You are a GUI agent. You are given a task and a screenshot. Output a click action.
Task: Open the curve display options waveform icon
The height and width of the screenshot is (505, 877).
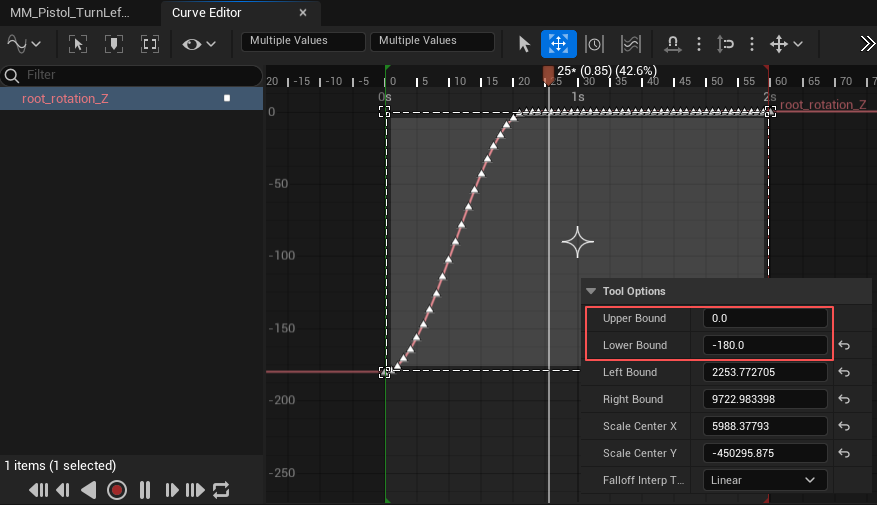click(x=17, y=44)
